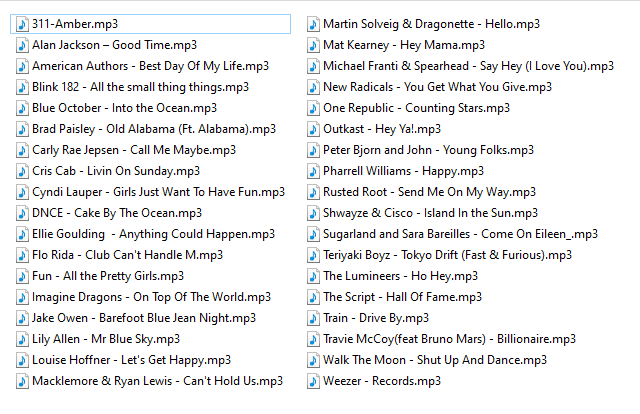The height and width of the screenshot is (414, 640).
Task: Click the Brad Paisley file's mp3 icon
Action: coord(22,129)
